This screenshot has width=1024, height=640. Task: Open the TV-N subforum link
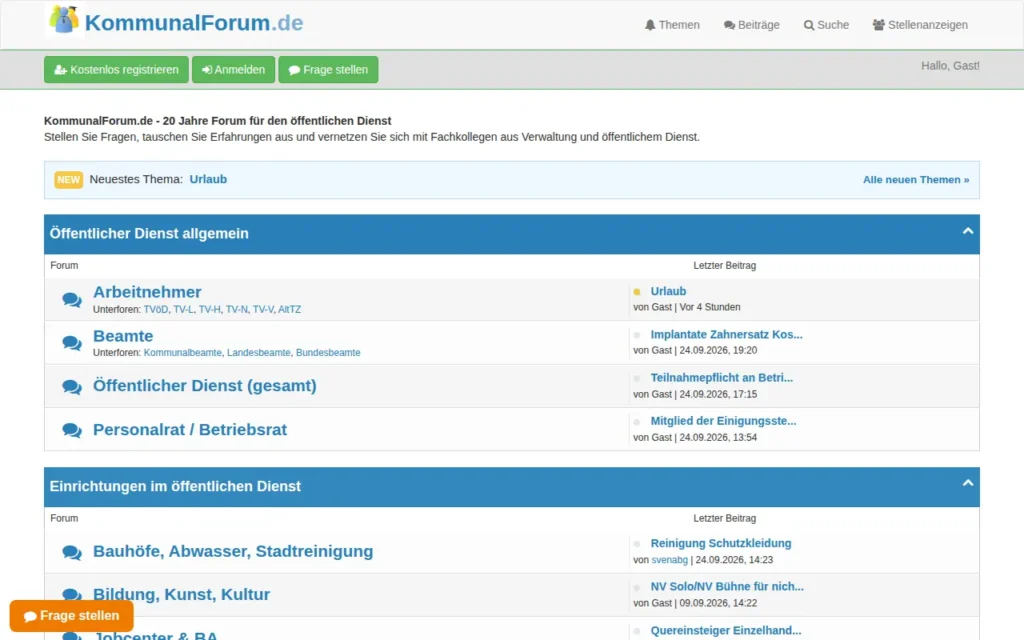(236, 310)
